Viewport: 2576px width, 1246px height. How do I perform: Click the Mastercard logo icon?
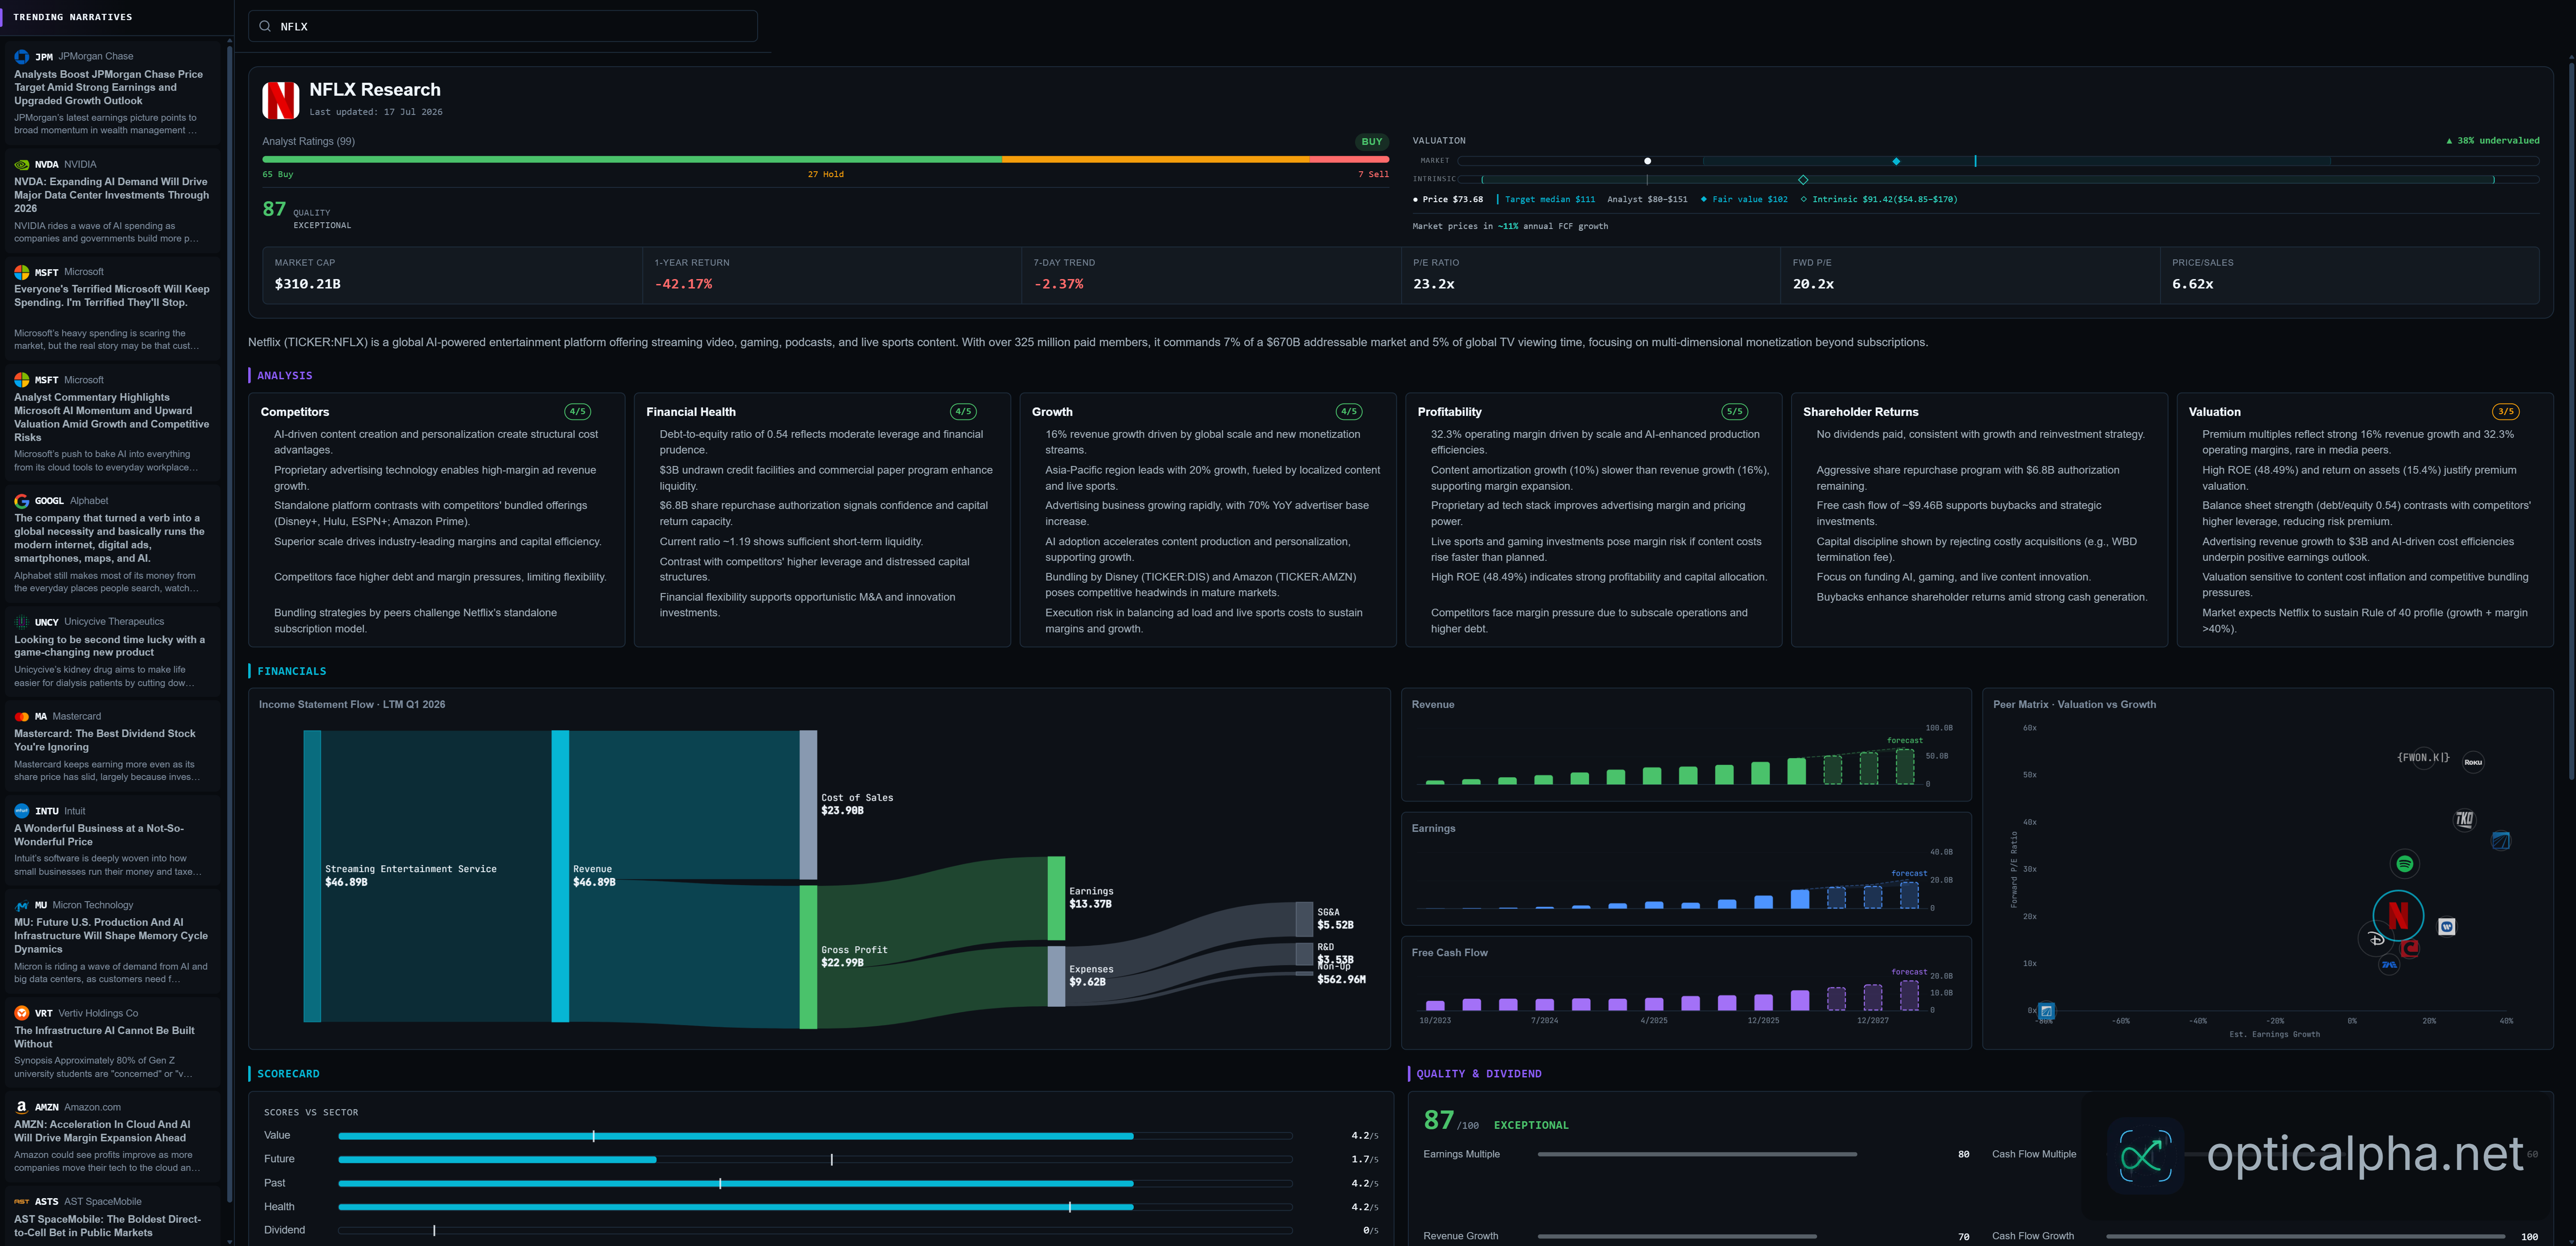[21, 717]
